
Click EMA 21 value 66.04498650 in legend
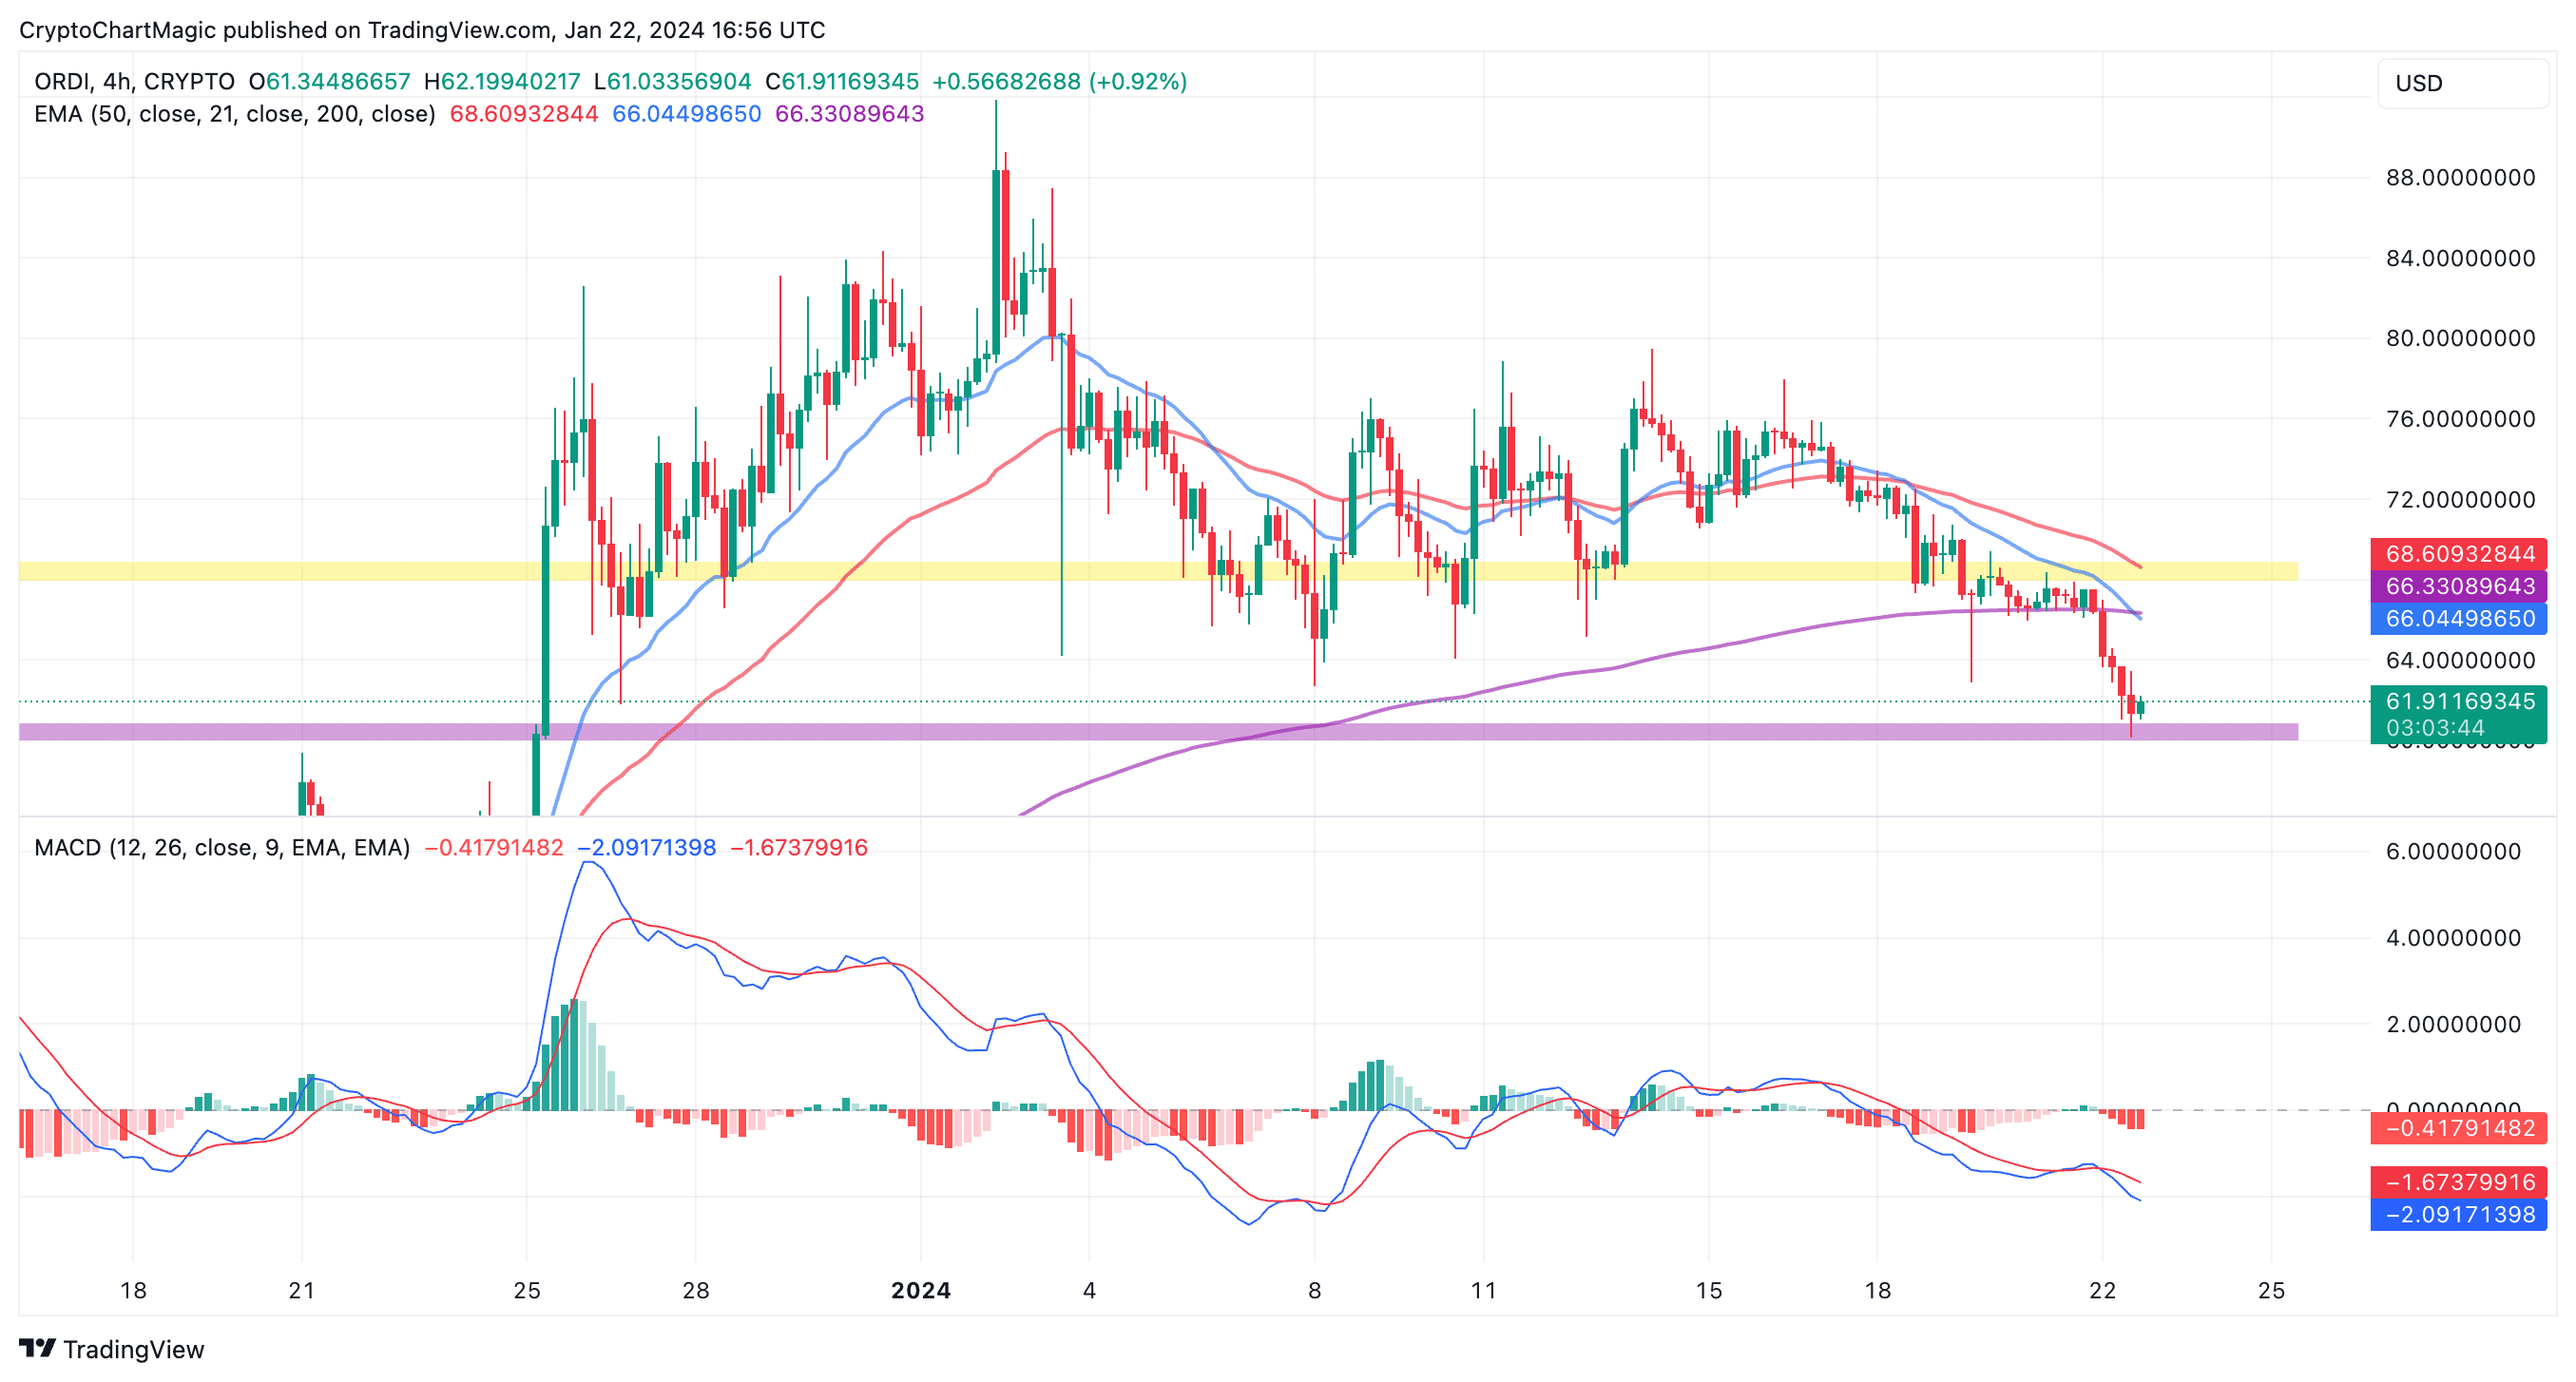tap(687, 114)
